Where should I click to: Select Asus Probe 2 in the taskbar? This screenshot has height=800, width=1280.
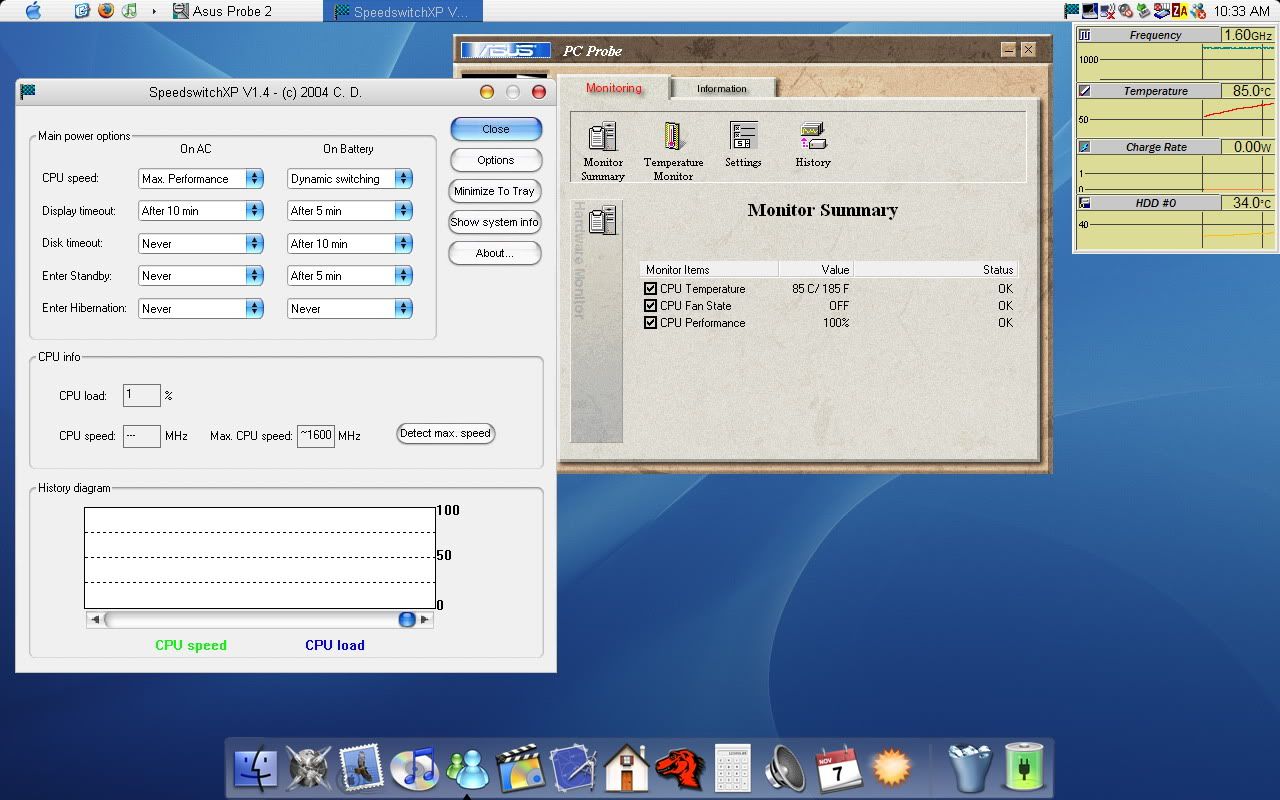pyautogui.click(x=222, y=11)
